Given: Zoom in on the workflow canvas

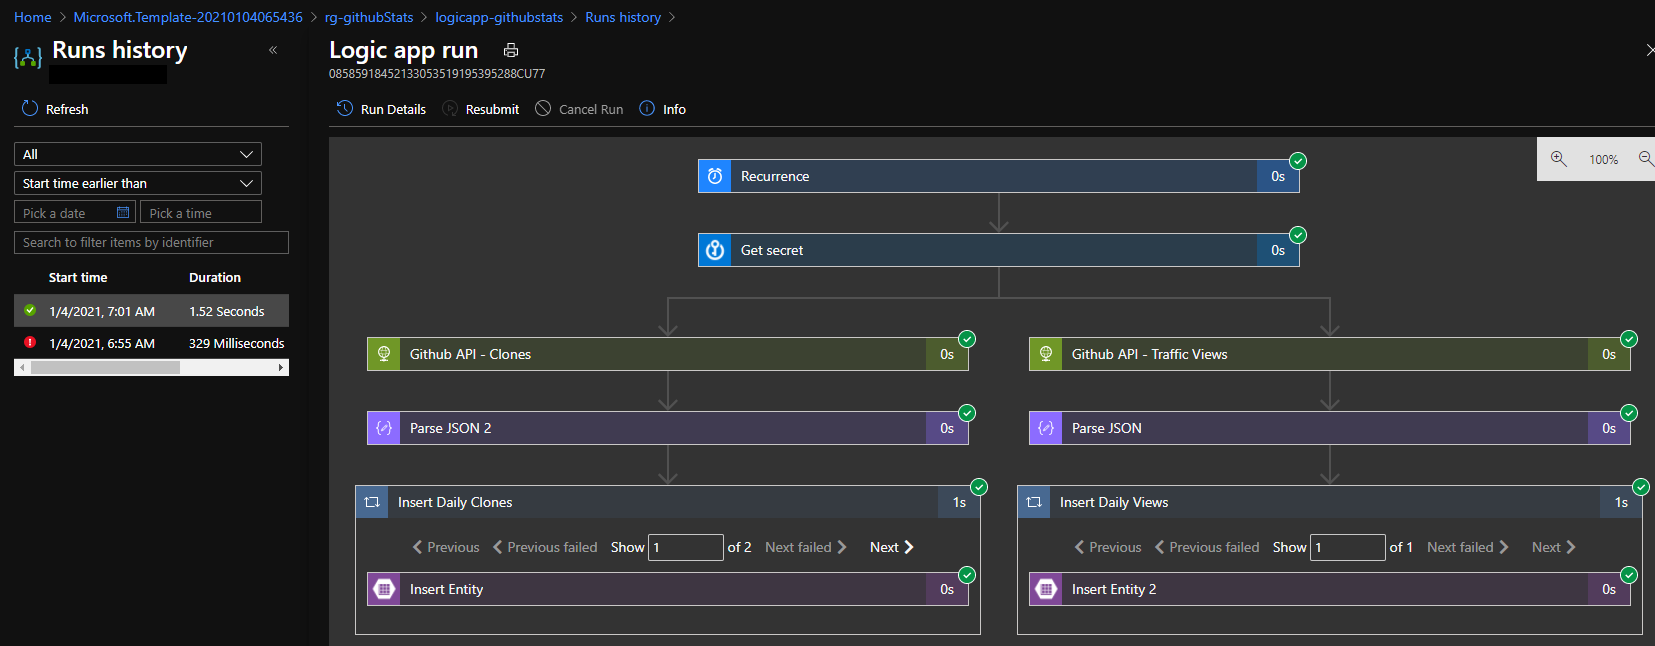Looking at the screenshot, I should point(1558,159).
